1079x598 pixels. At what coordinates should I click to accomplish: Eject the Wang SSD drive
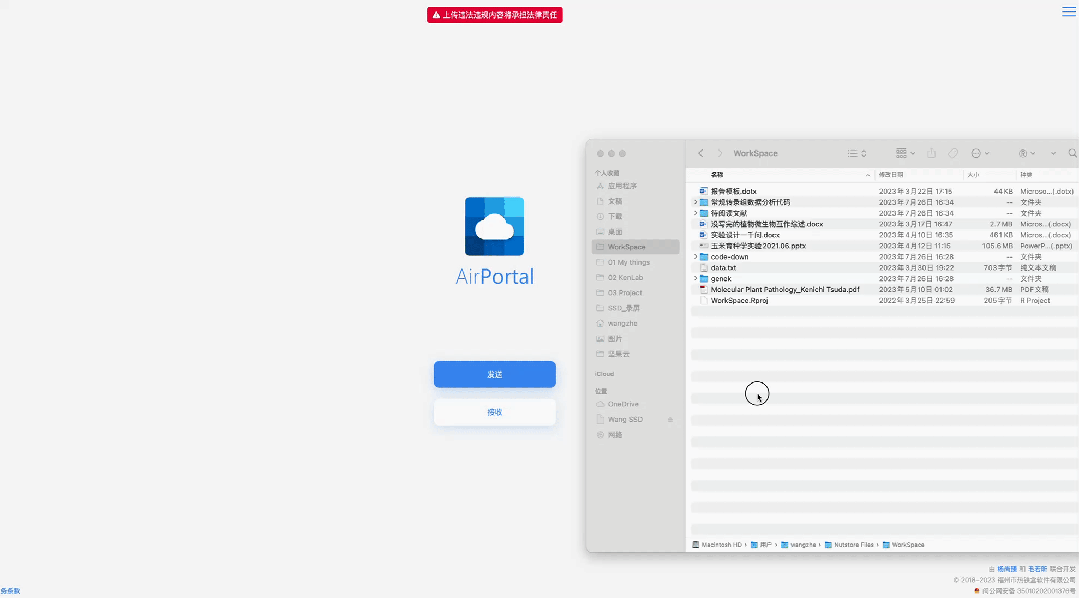click(671, 419)
